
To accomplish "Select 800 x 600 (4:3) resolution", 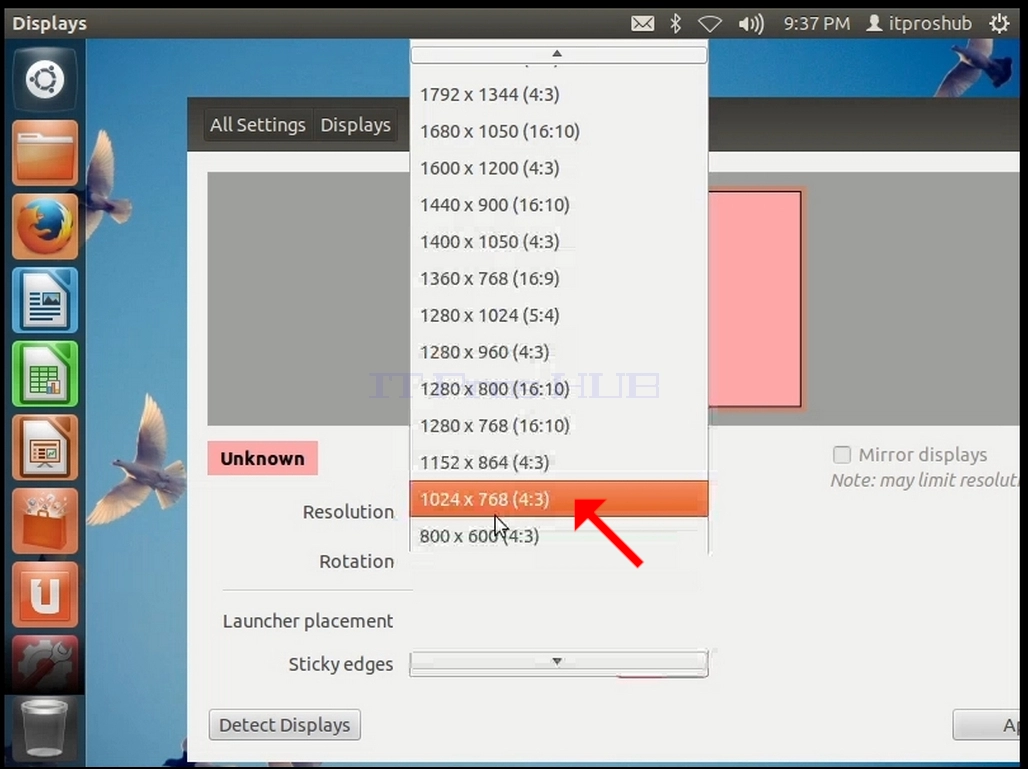I will [x=559, y=536].
